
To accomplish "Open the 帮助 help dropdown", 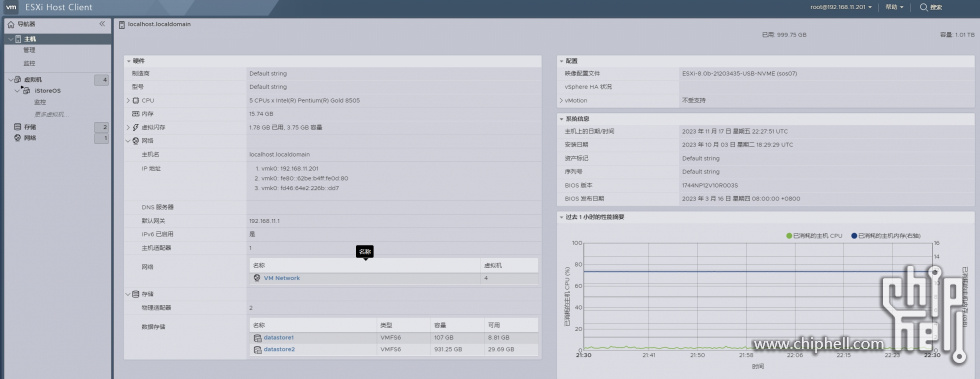I will 894,8.
